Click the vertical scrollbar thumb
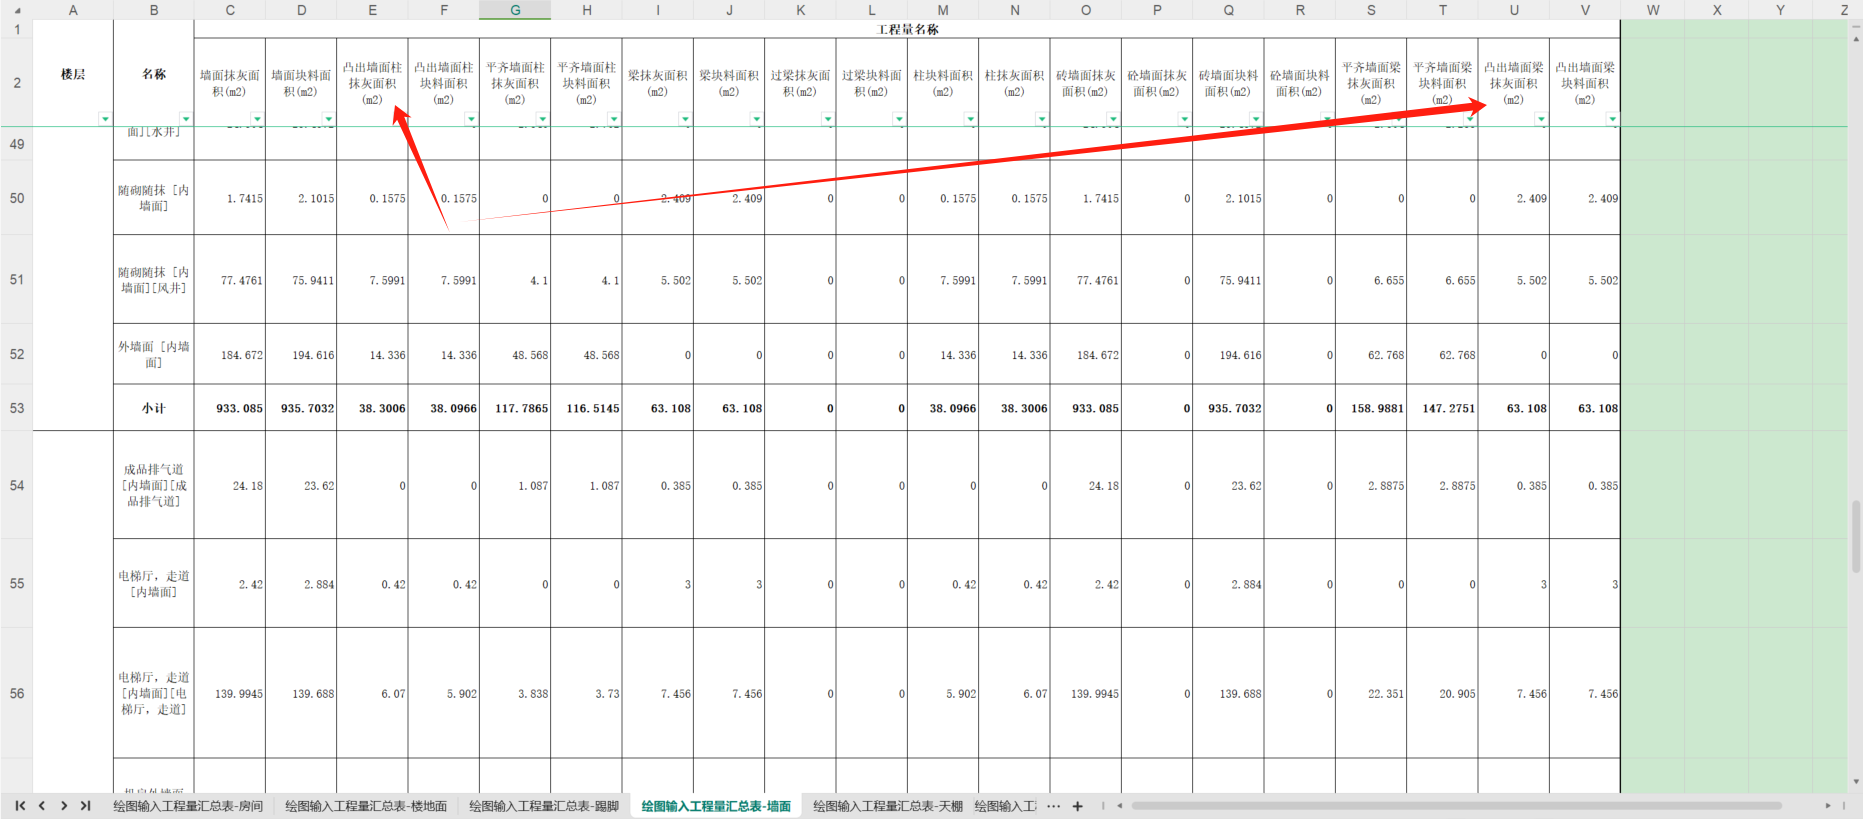This screenshot has height=819, width=1863. point(1856,537)
